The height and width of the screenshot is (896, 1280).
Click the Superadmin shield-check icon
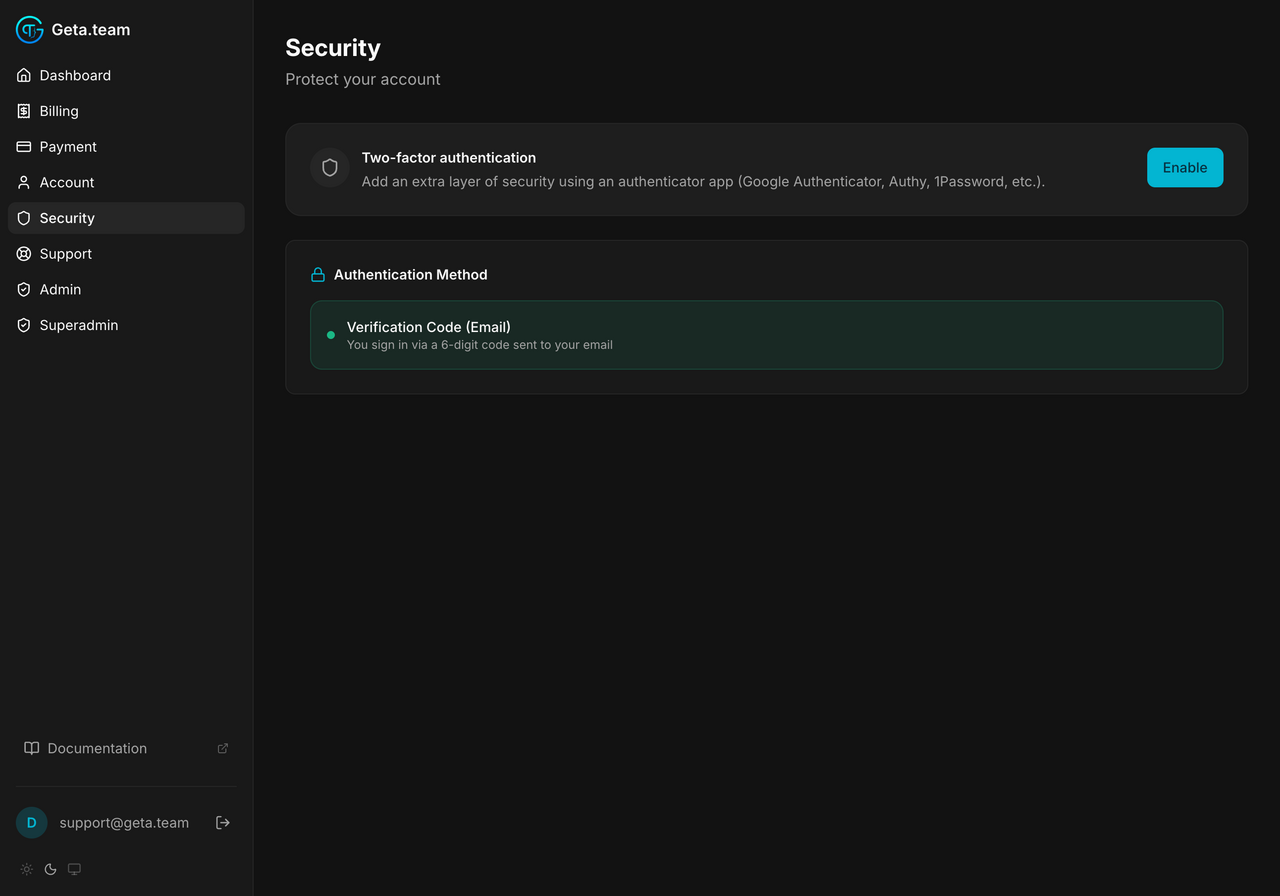point(24,325)
